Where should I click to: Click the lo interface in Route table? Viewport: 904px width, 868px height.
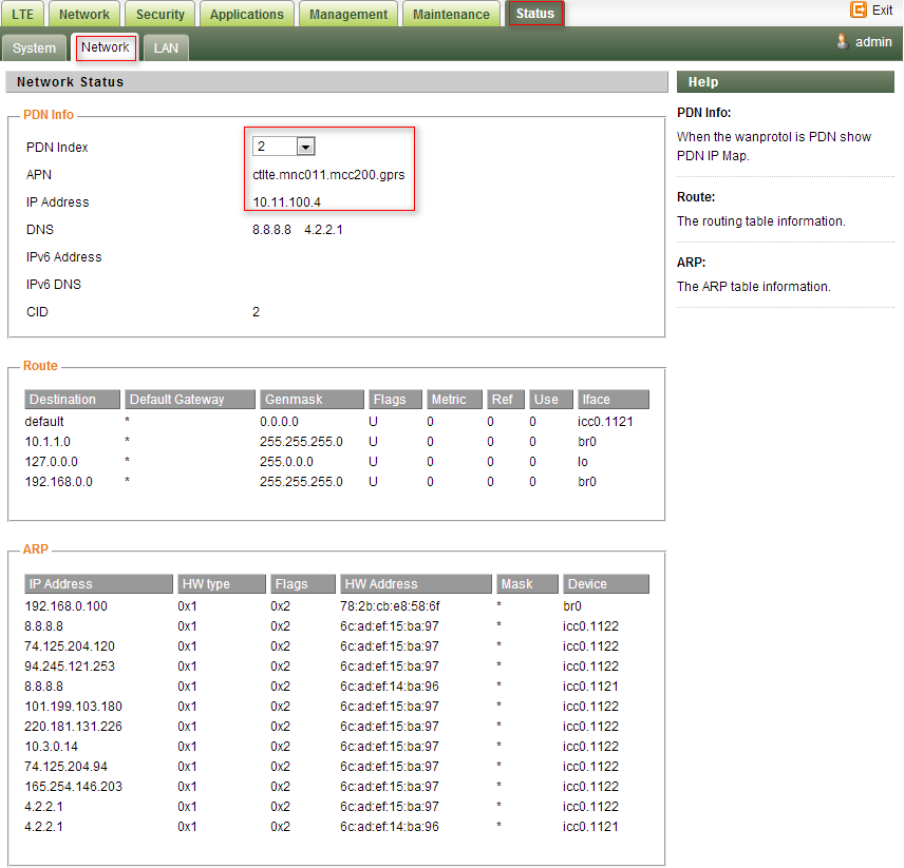[583, 462]
